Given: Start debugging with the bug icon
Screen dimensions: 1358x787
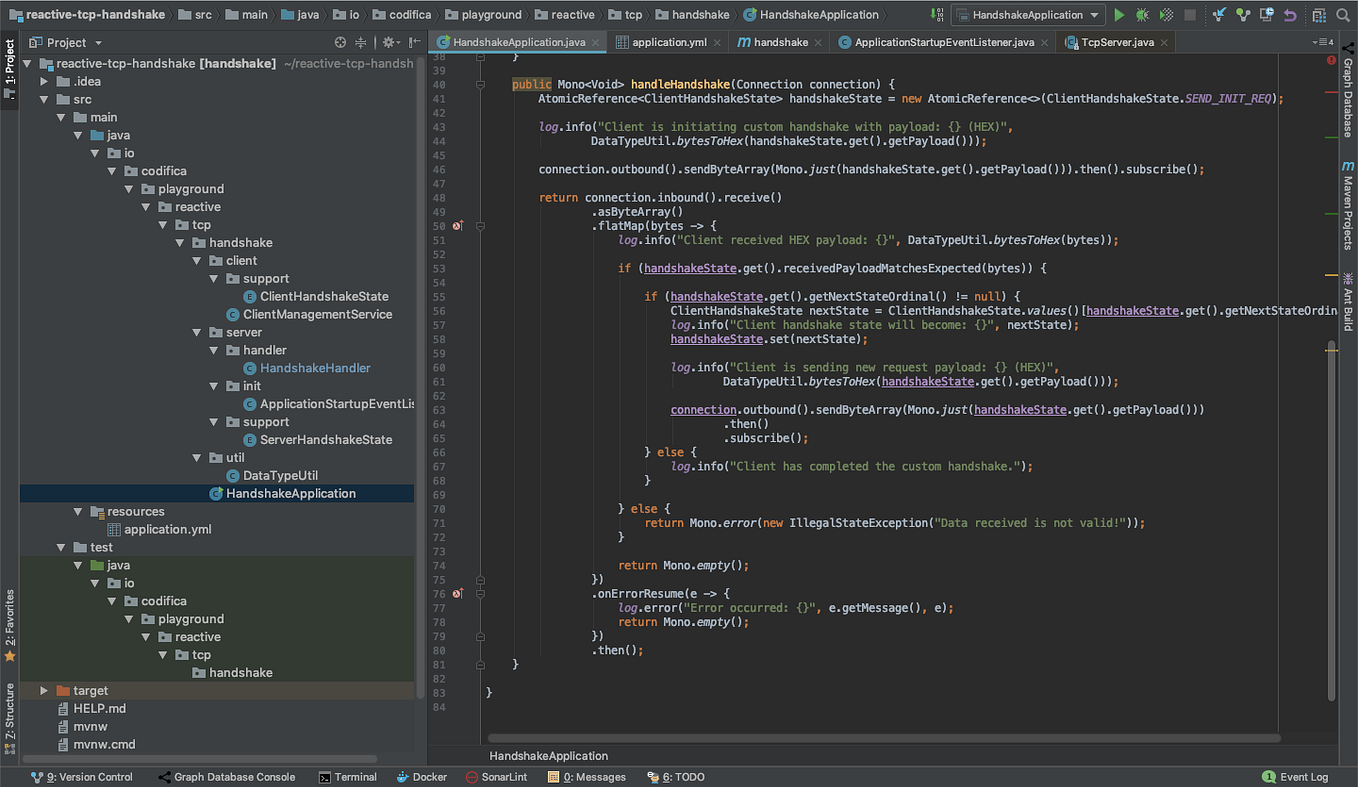Looking at the screenshot, I should tap(1142, 15).
